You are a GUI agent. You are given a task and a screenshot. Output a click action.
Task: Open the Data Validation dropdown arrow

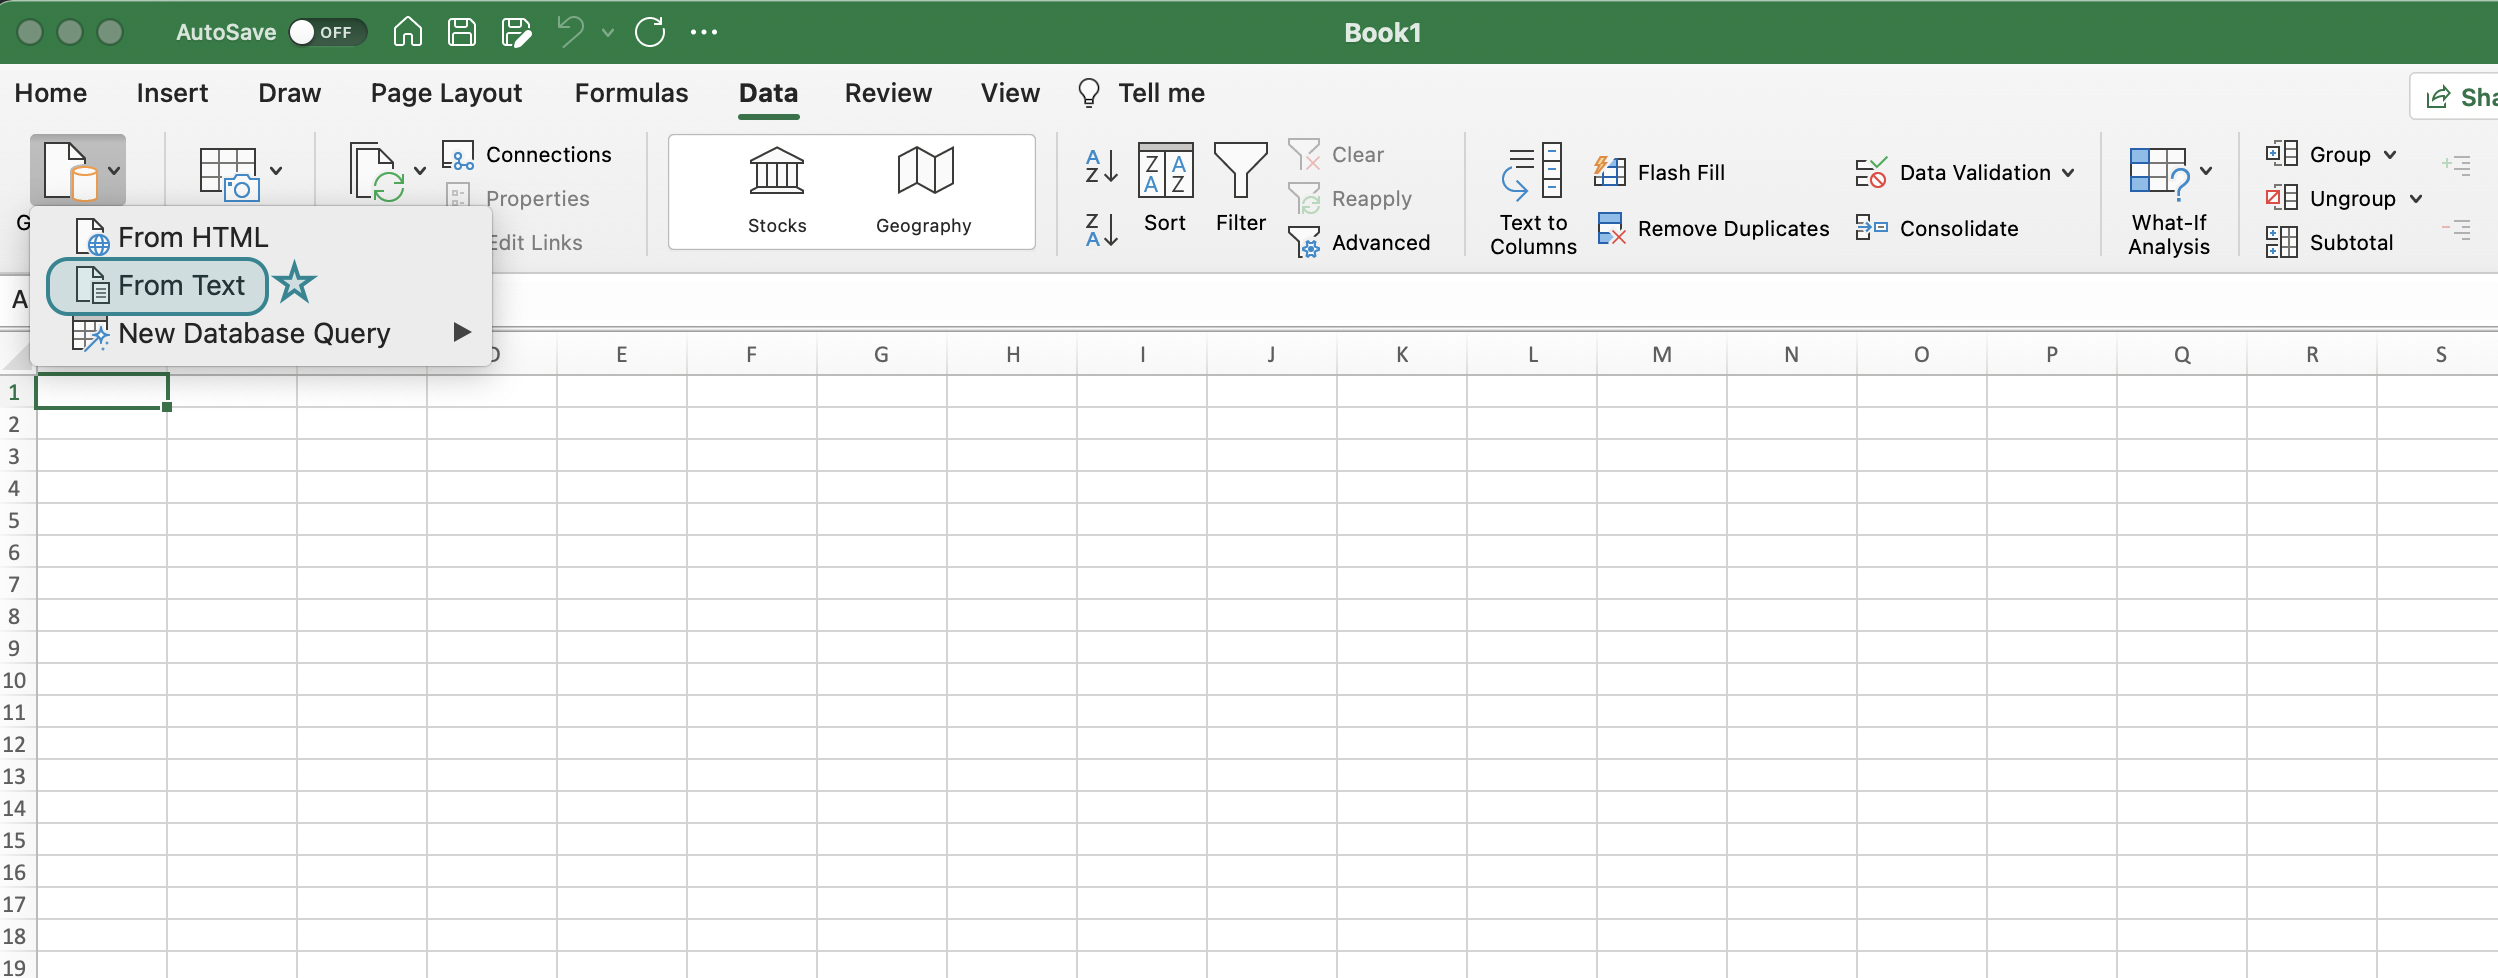pyautogui.click(x=2068, y=173)
